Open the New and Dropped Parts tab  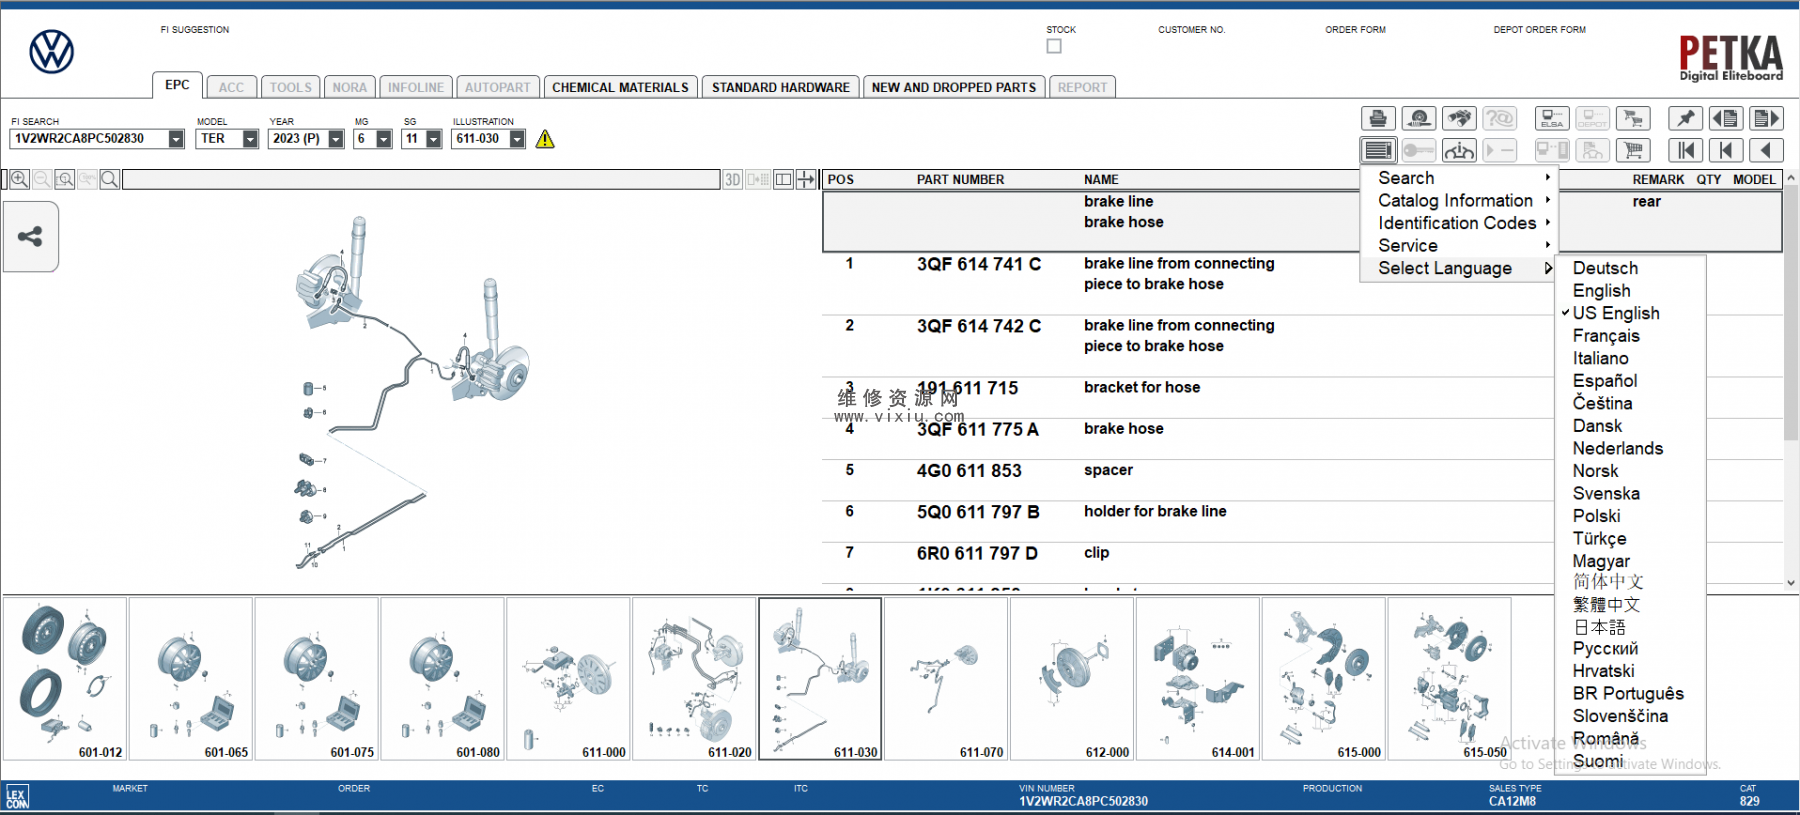(954, 88)
